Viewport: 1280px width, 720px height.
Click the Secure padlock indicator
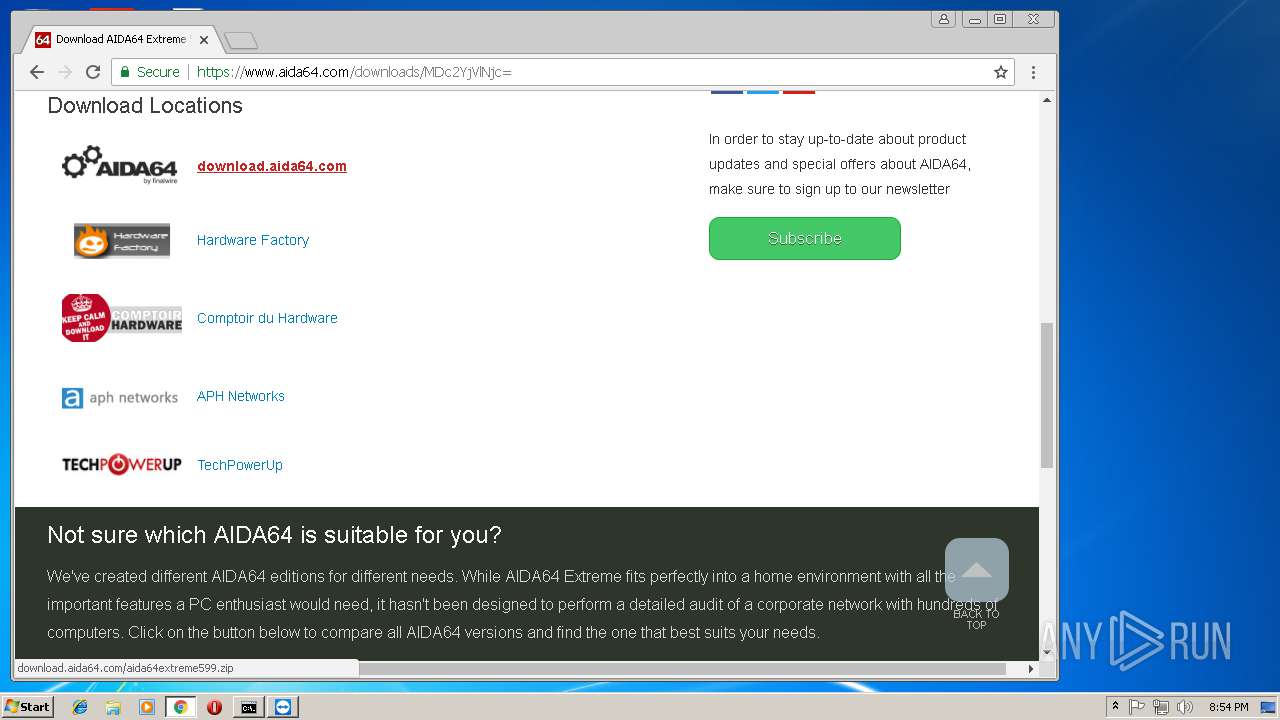pyautogui.click(x=150, y=72)
